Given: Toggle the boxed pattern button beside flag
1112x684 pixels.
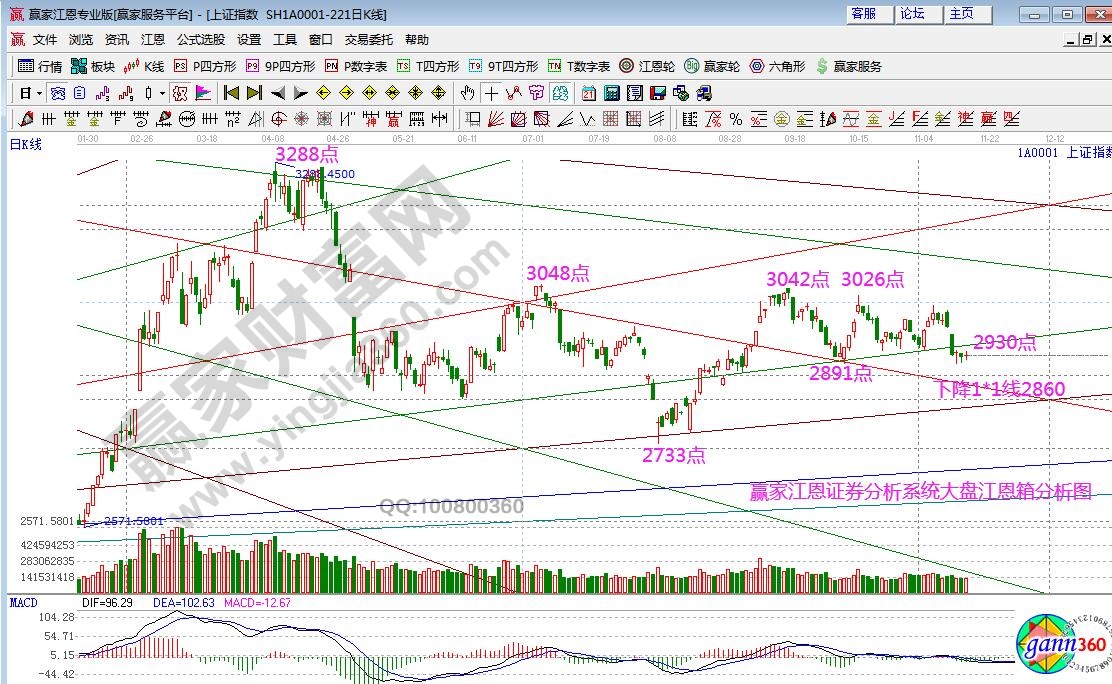Looking at the screenshot, I should pos(180,93).
